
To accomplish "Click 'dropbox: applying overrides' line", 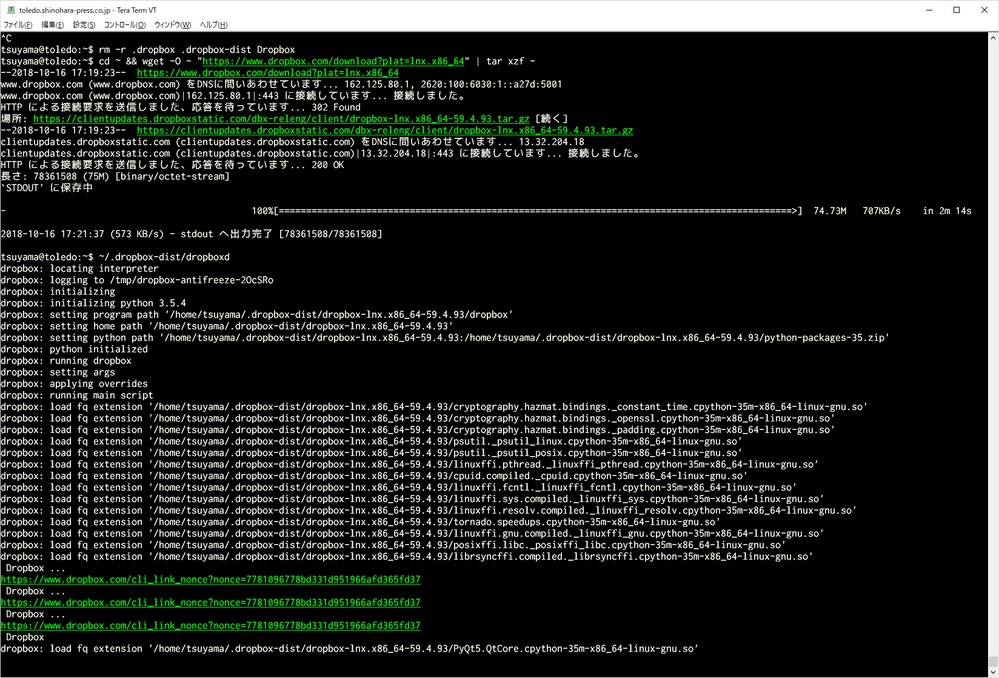I will click(x=74, y=384).
